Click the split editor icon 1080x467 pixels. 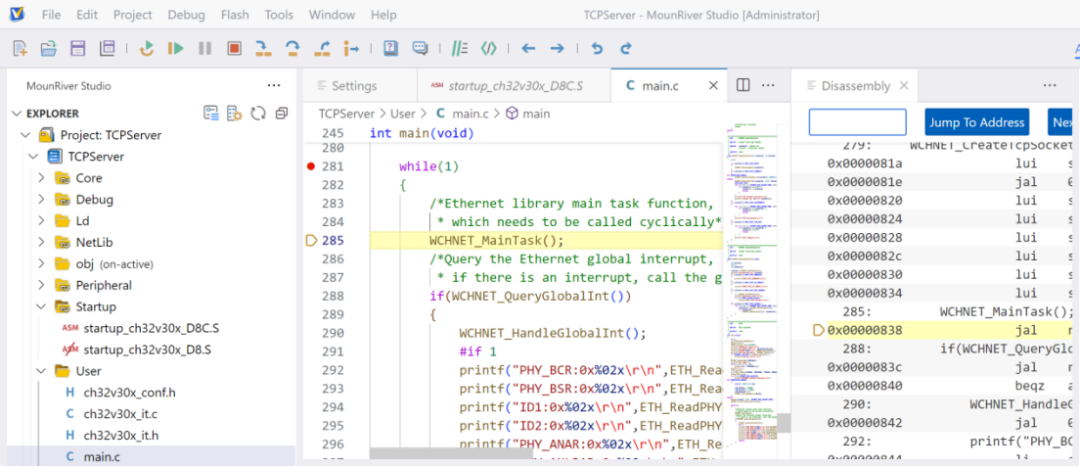[743, 86]
